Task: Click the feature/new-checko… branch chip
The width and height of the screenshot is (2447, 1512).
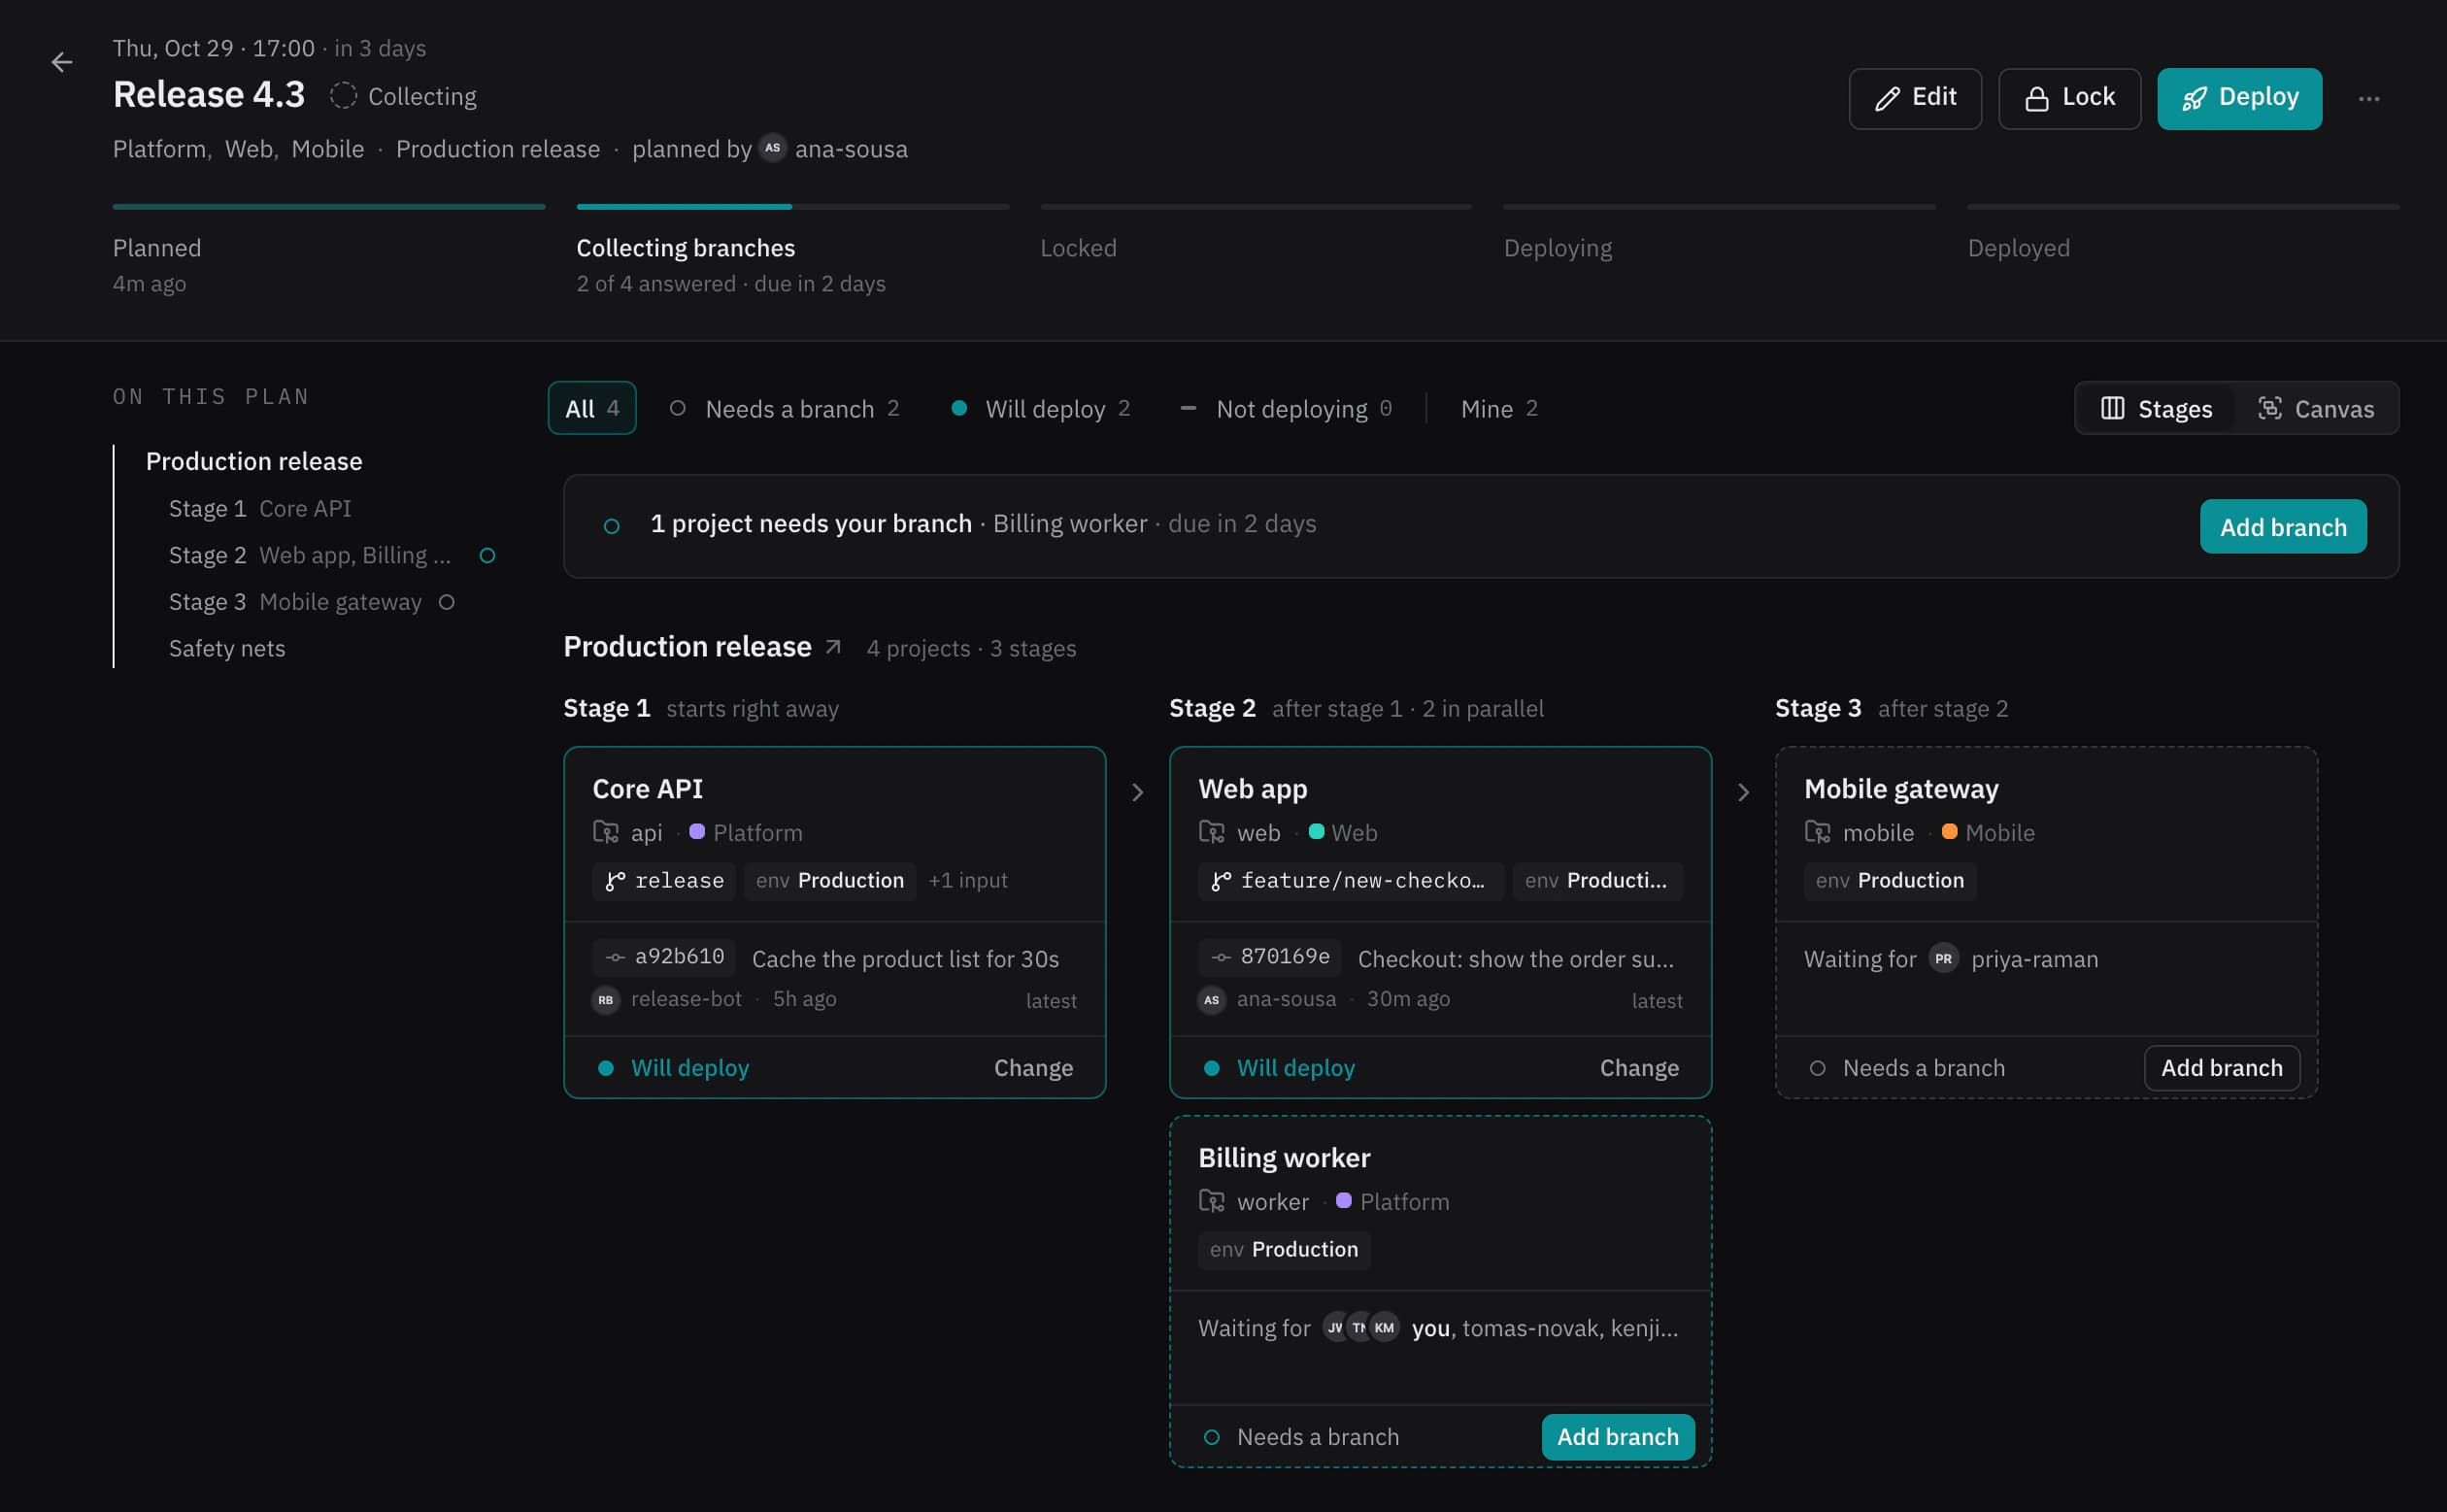Action: click(x=1351, y=881)
